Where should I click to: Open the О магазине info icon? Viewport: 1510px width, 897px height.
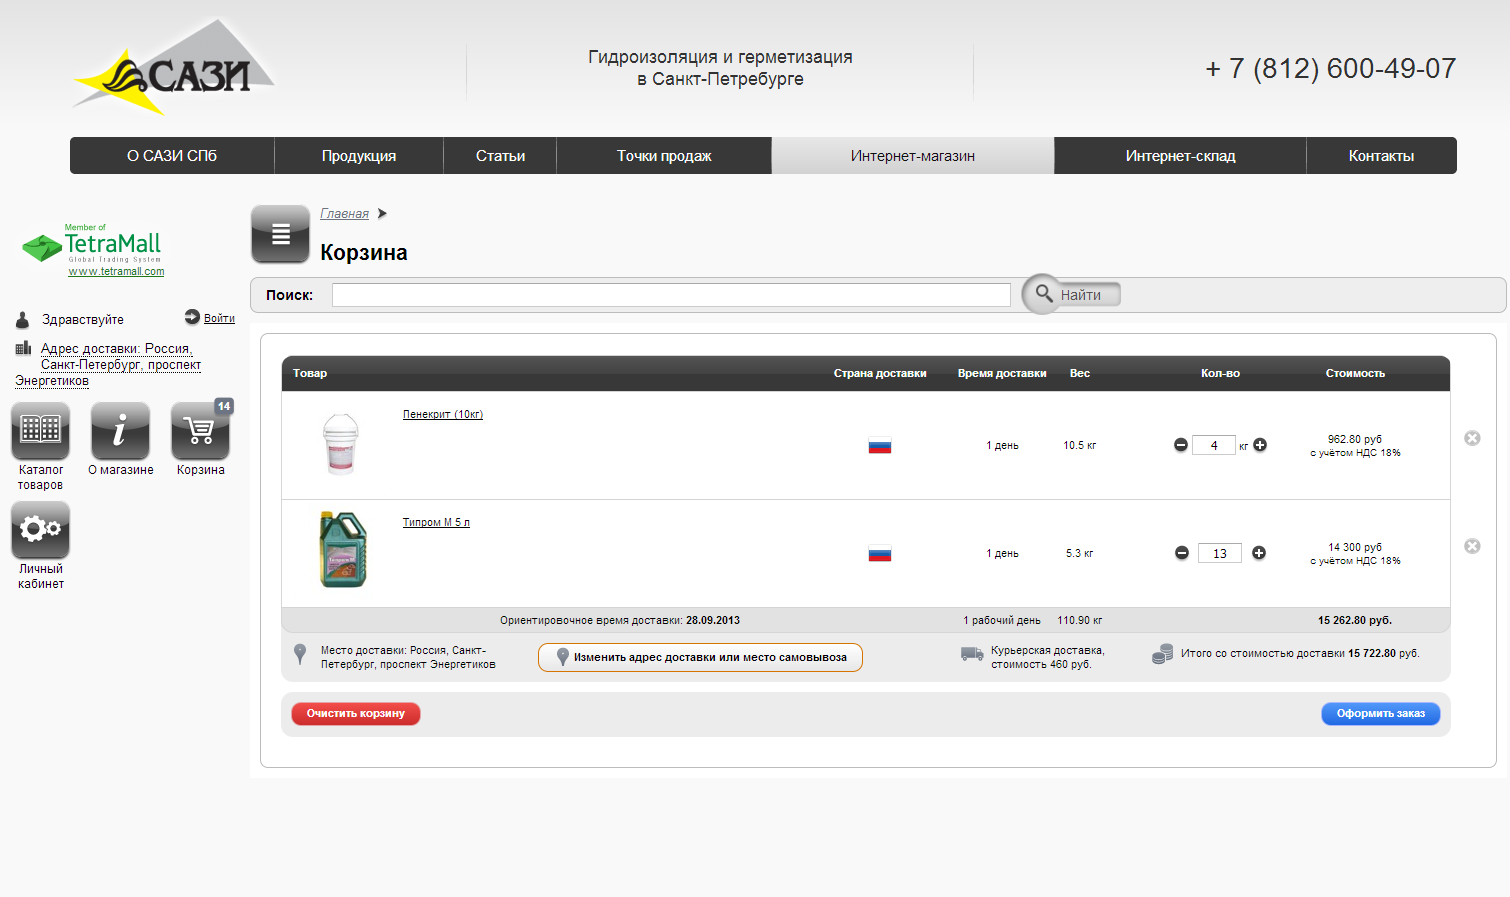click(120, 431)
